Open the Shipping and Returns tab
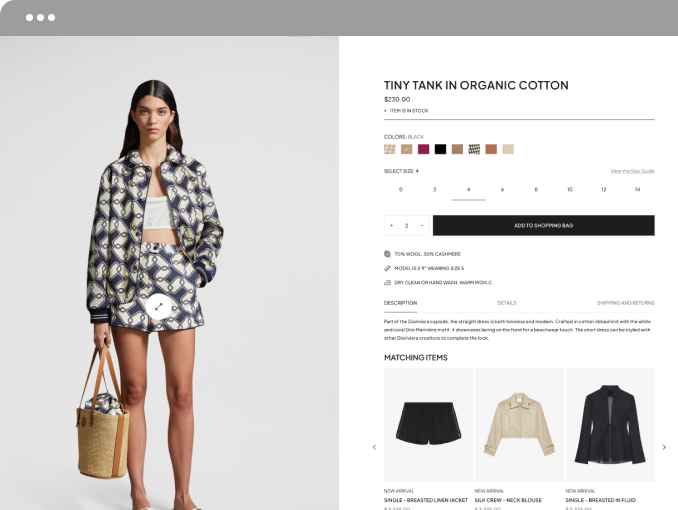678x510 pixels. [x=625, y=303]
